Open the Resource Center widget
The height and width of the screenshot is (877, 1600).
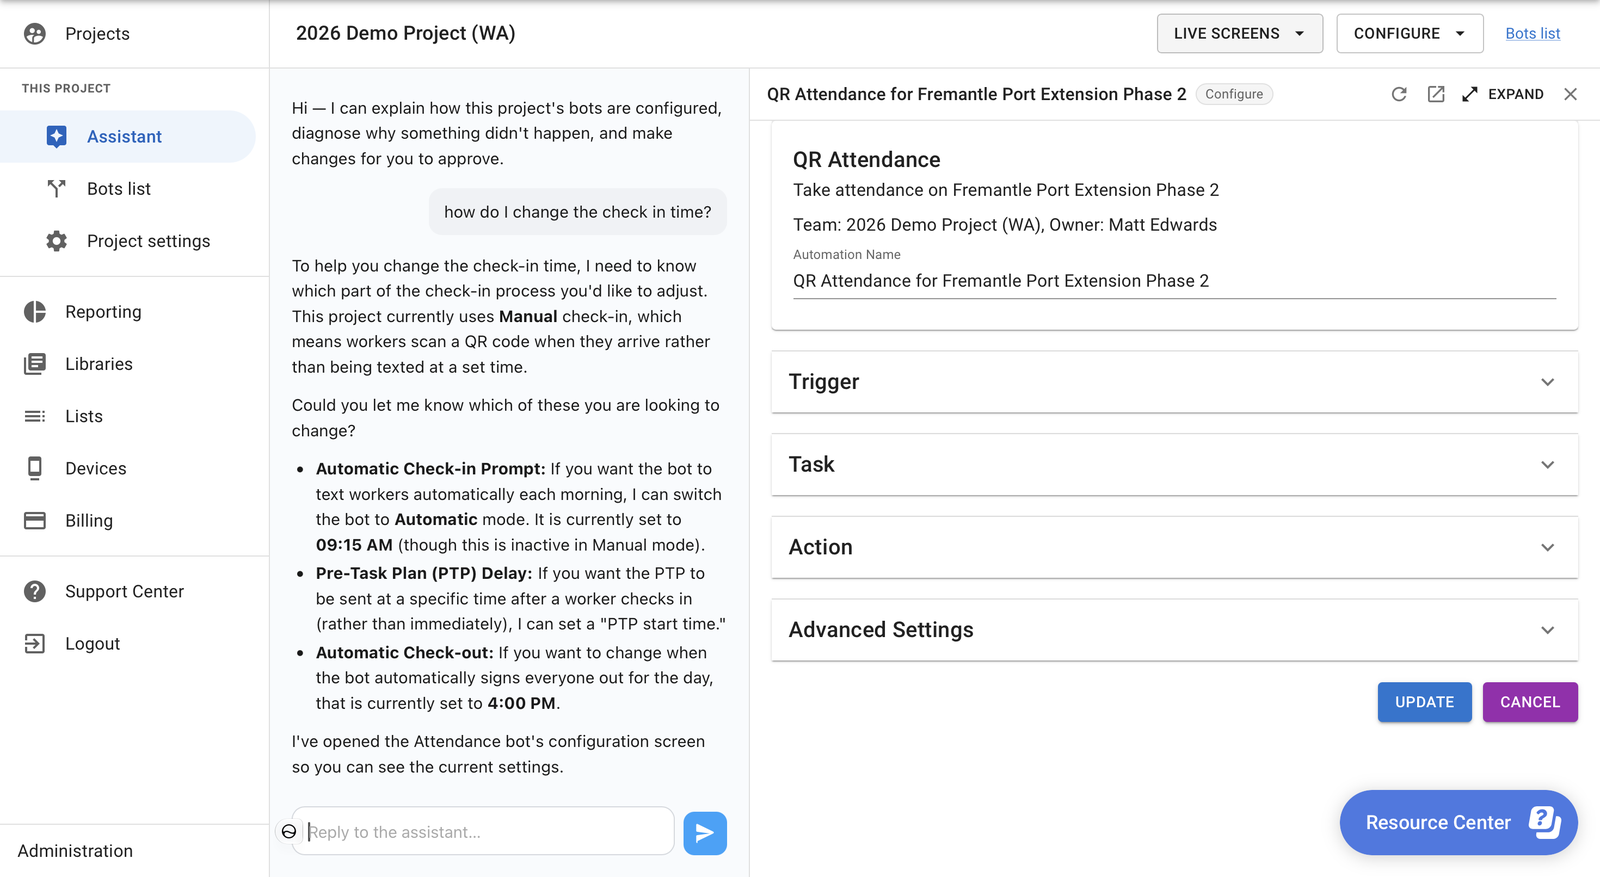1459,823
